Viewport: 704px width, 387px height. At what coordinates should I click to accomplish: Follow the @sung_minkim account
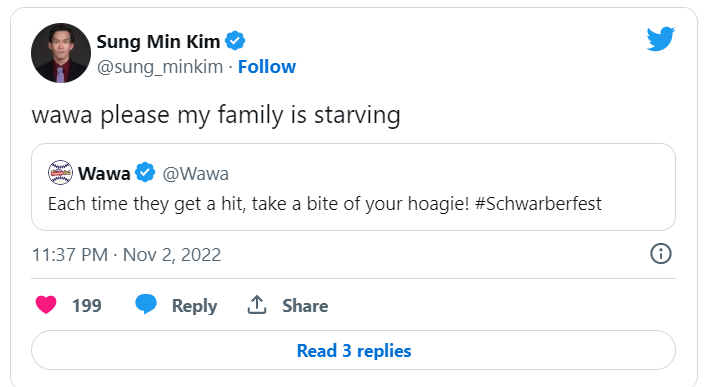(267, 66)
